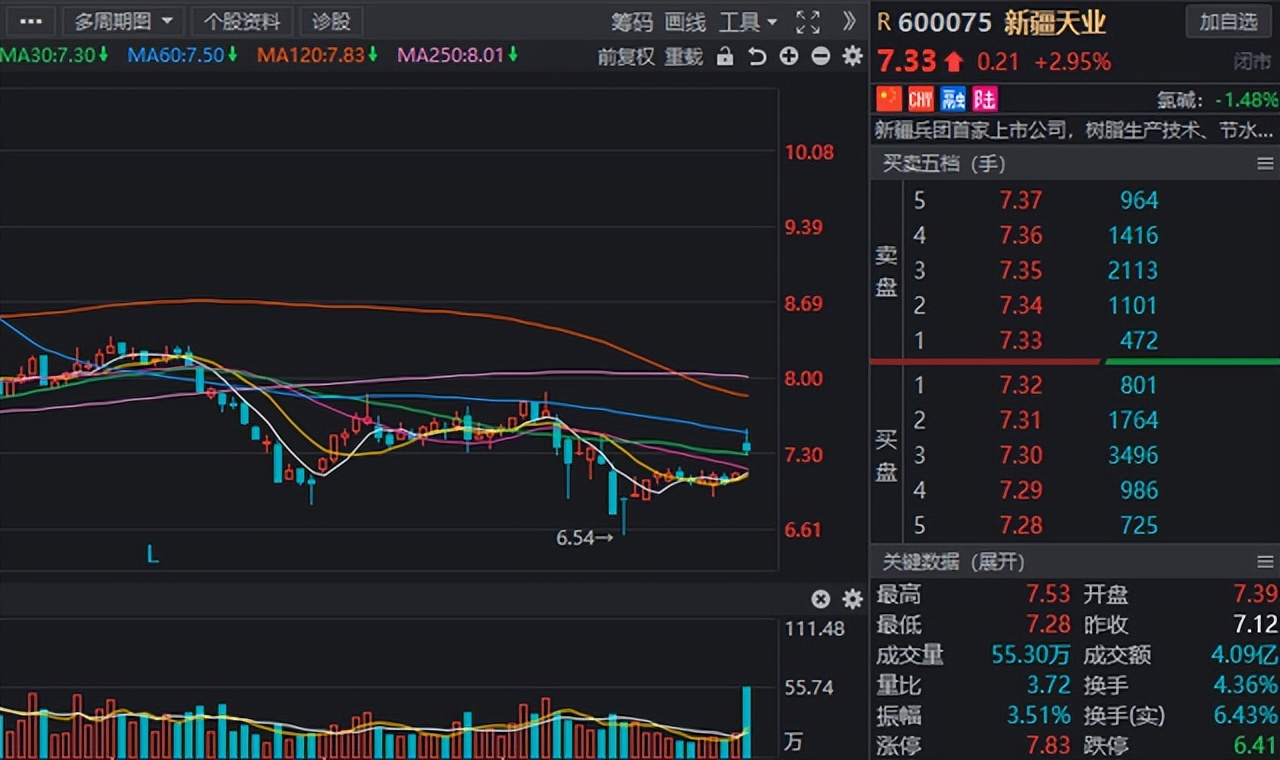This screenshot has height=760, width=1280.
Task: Open chart settings gear beside zoom icons
Action: pyautogui.click(x=852, y=57)
